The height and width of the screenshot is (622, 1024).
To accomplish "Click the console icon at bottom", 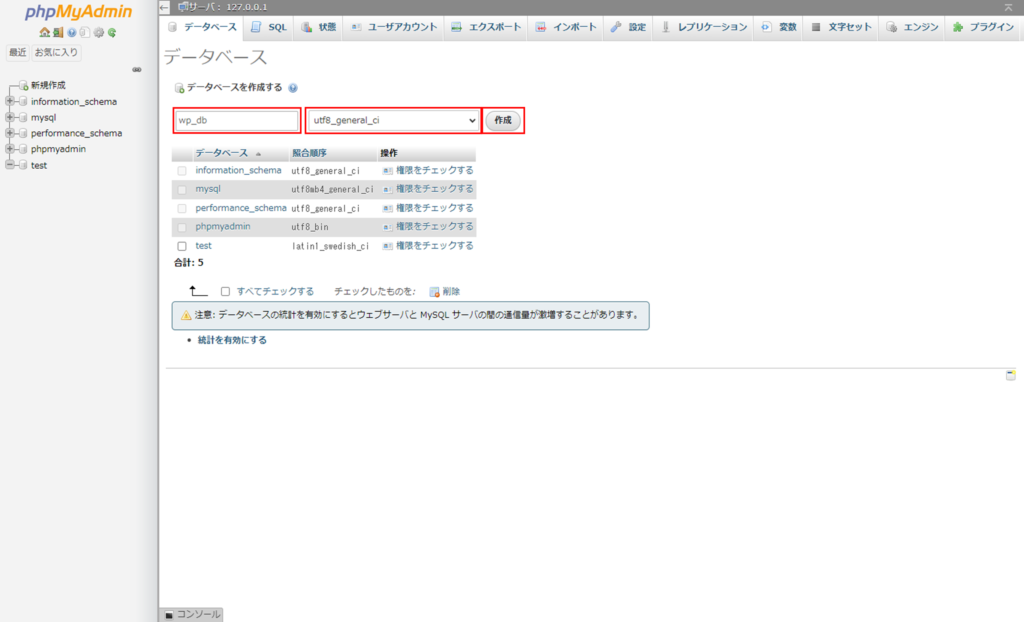I will [169, 614].
